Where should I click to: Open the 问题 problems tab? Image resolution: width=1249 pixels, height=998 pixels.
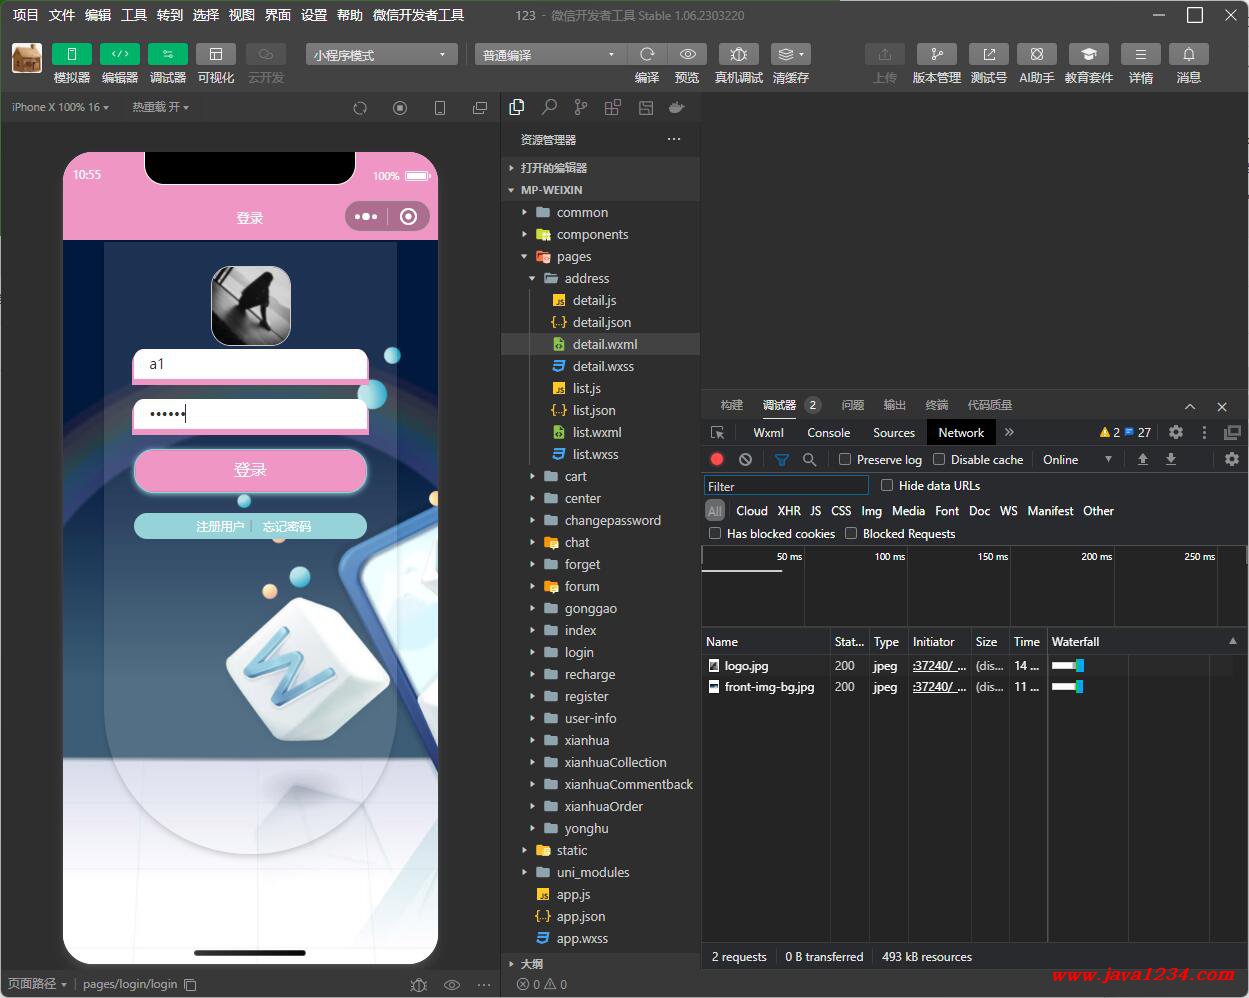tap(852, 405)
